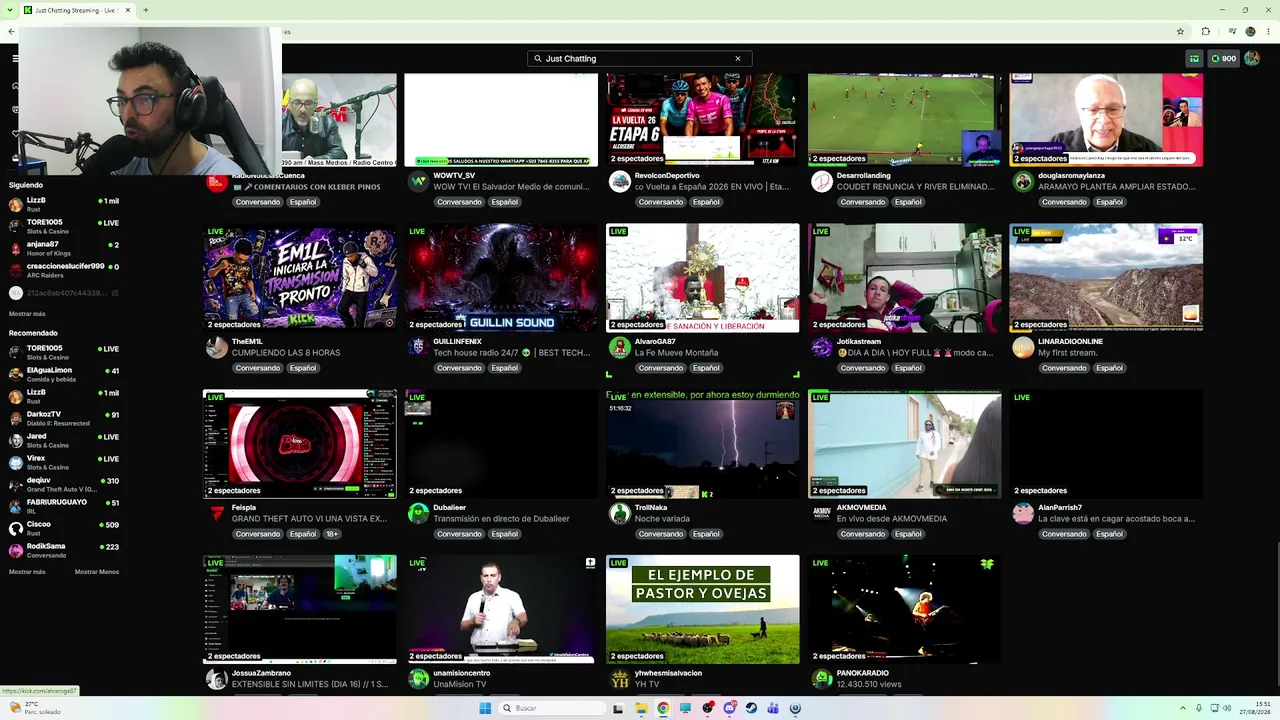Image resolution: width=1280 pixels, height=720 pixels.
Task: Open creacioneslucifer999 channel in the sidebar
Action: [x=64, y=271]
